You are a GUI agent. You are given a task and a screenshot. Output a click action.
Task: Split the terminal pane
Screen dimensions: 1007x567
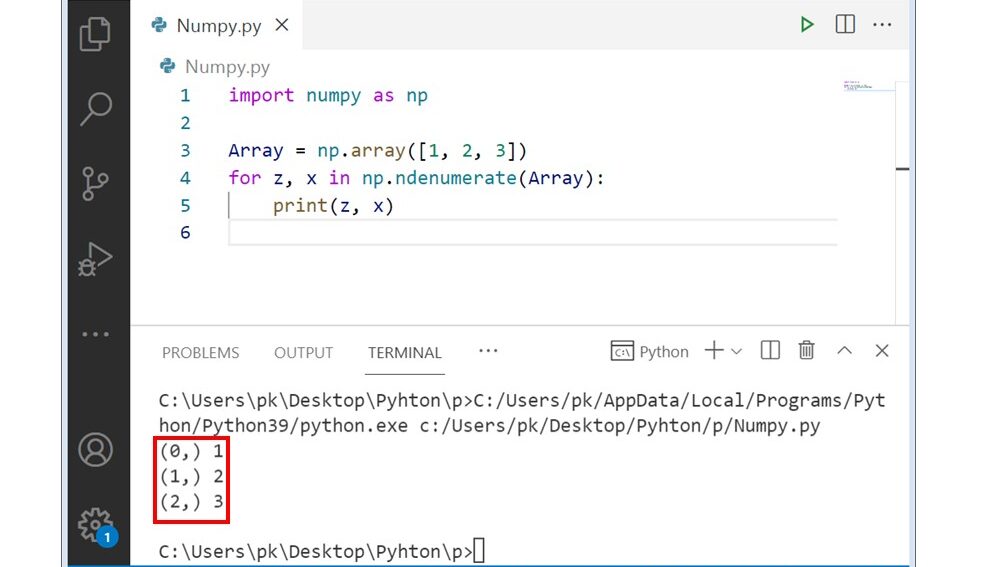pyautogui.click(x=770, y=351)
